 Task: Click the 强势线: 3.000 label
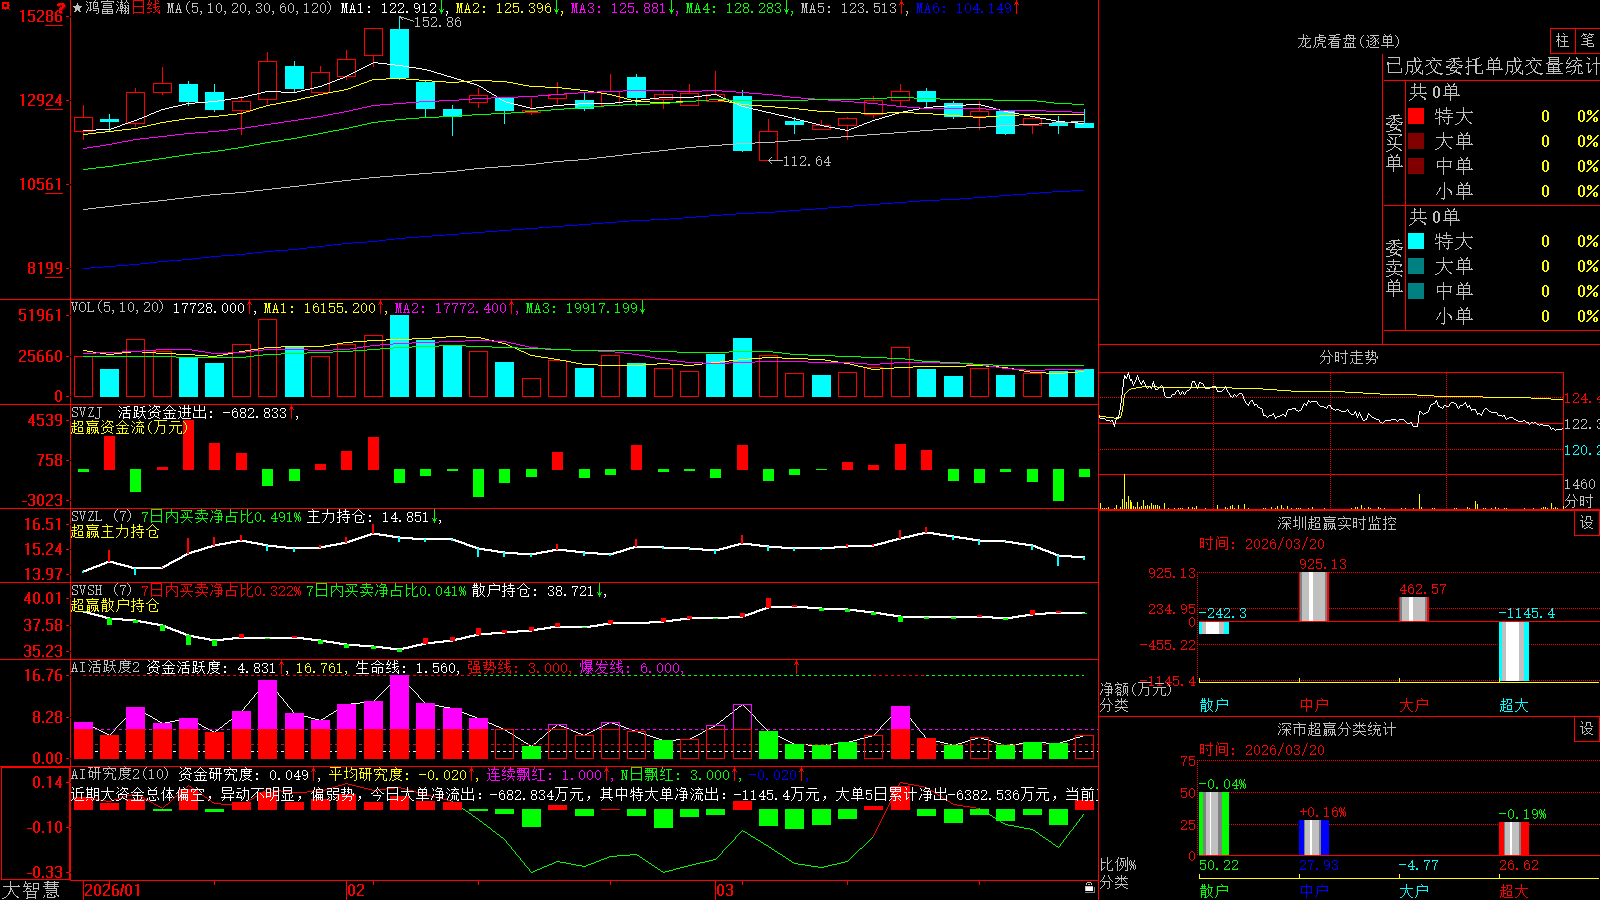point(518,668)
